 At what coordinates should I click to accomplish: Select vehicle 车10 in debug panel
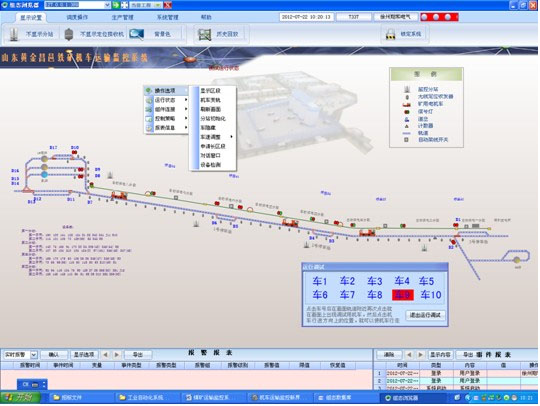tap(430, 295)
